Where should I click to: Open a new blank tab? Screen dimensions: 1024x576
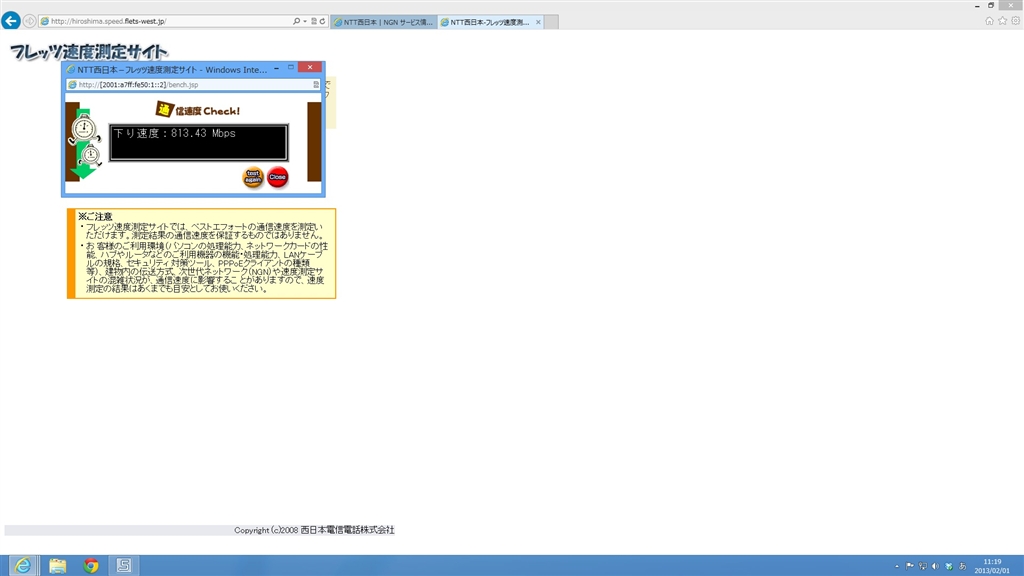(x=551, y=22)
